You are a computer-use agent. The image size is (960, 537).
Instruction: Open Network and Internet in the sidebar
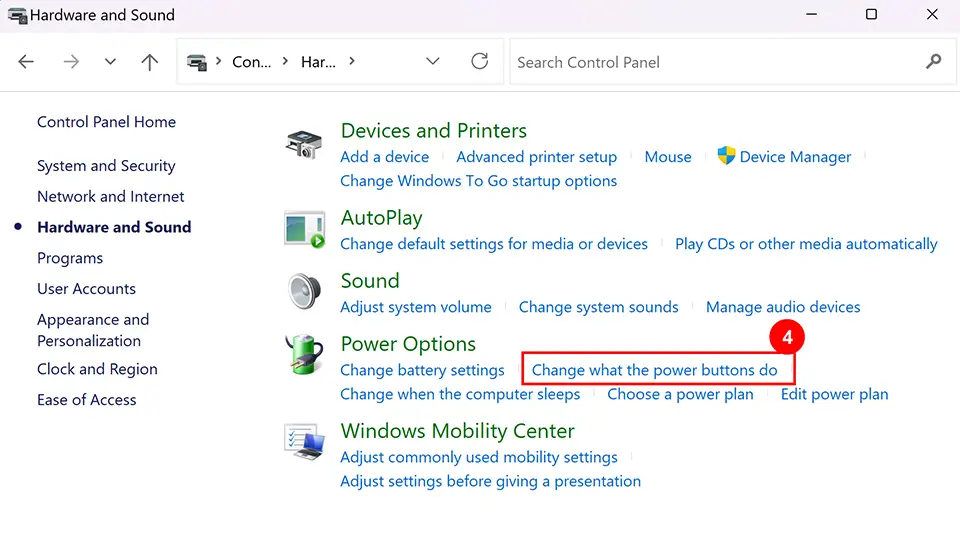click(111, 197)
